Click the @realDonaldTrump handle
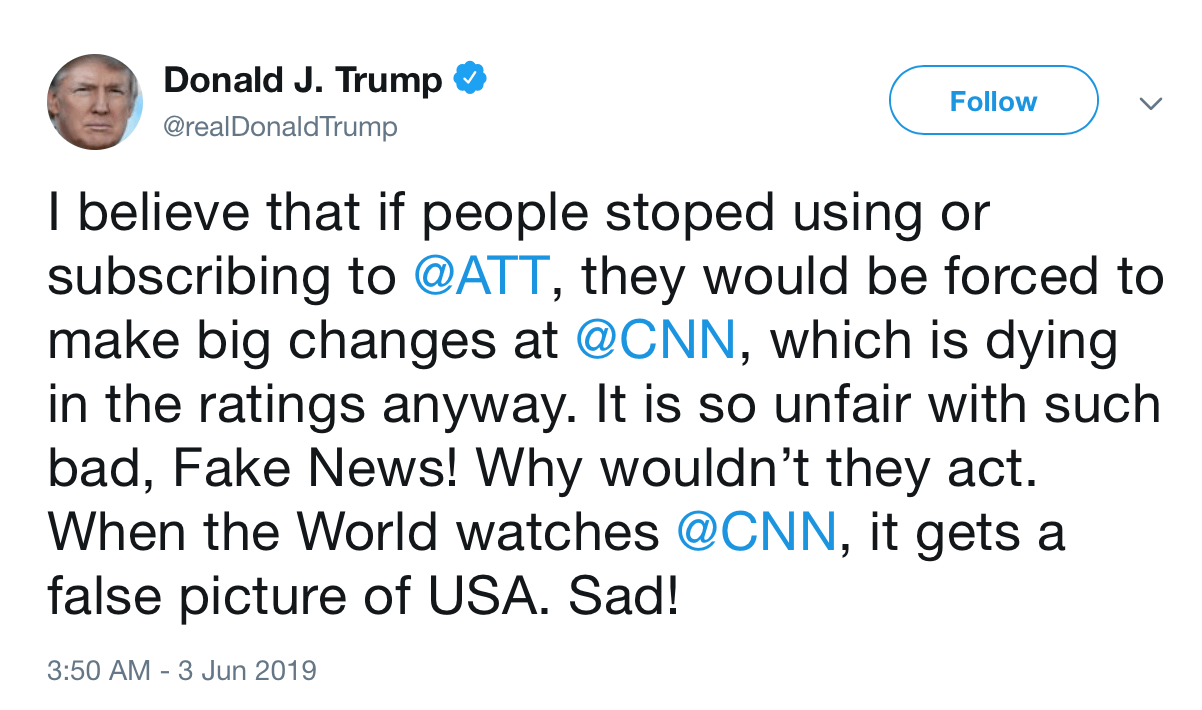 coord(280,128)
